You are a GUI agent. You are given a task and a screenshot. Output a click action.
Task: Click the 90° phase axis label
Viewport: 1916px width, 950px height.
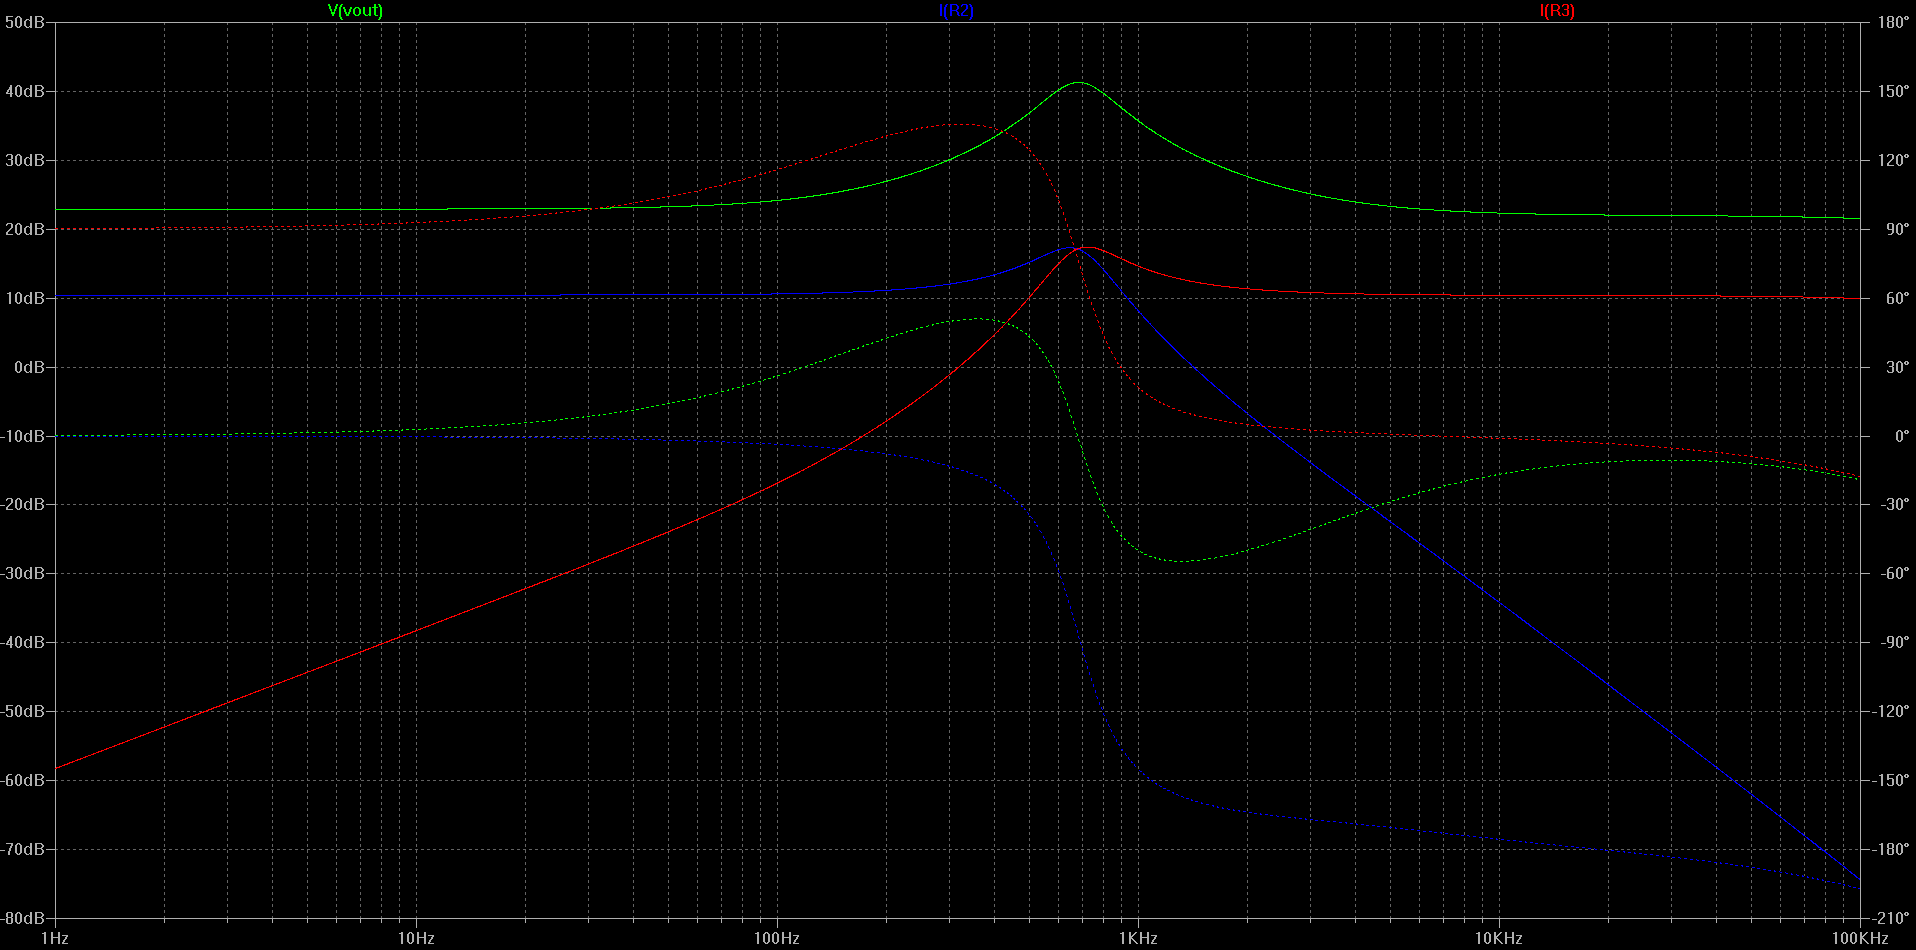1897,229
